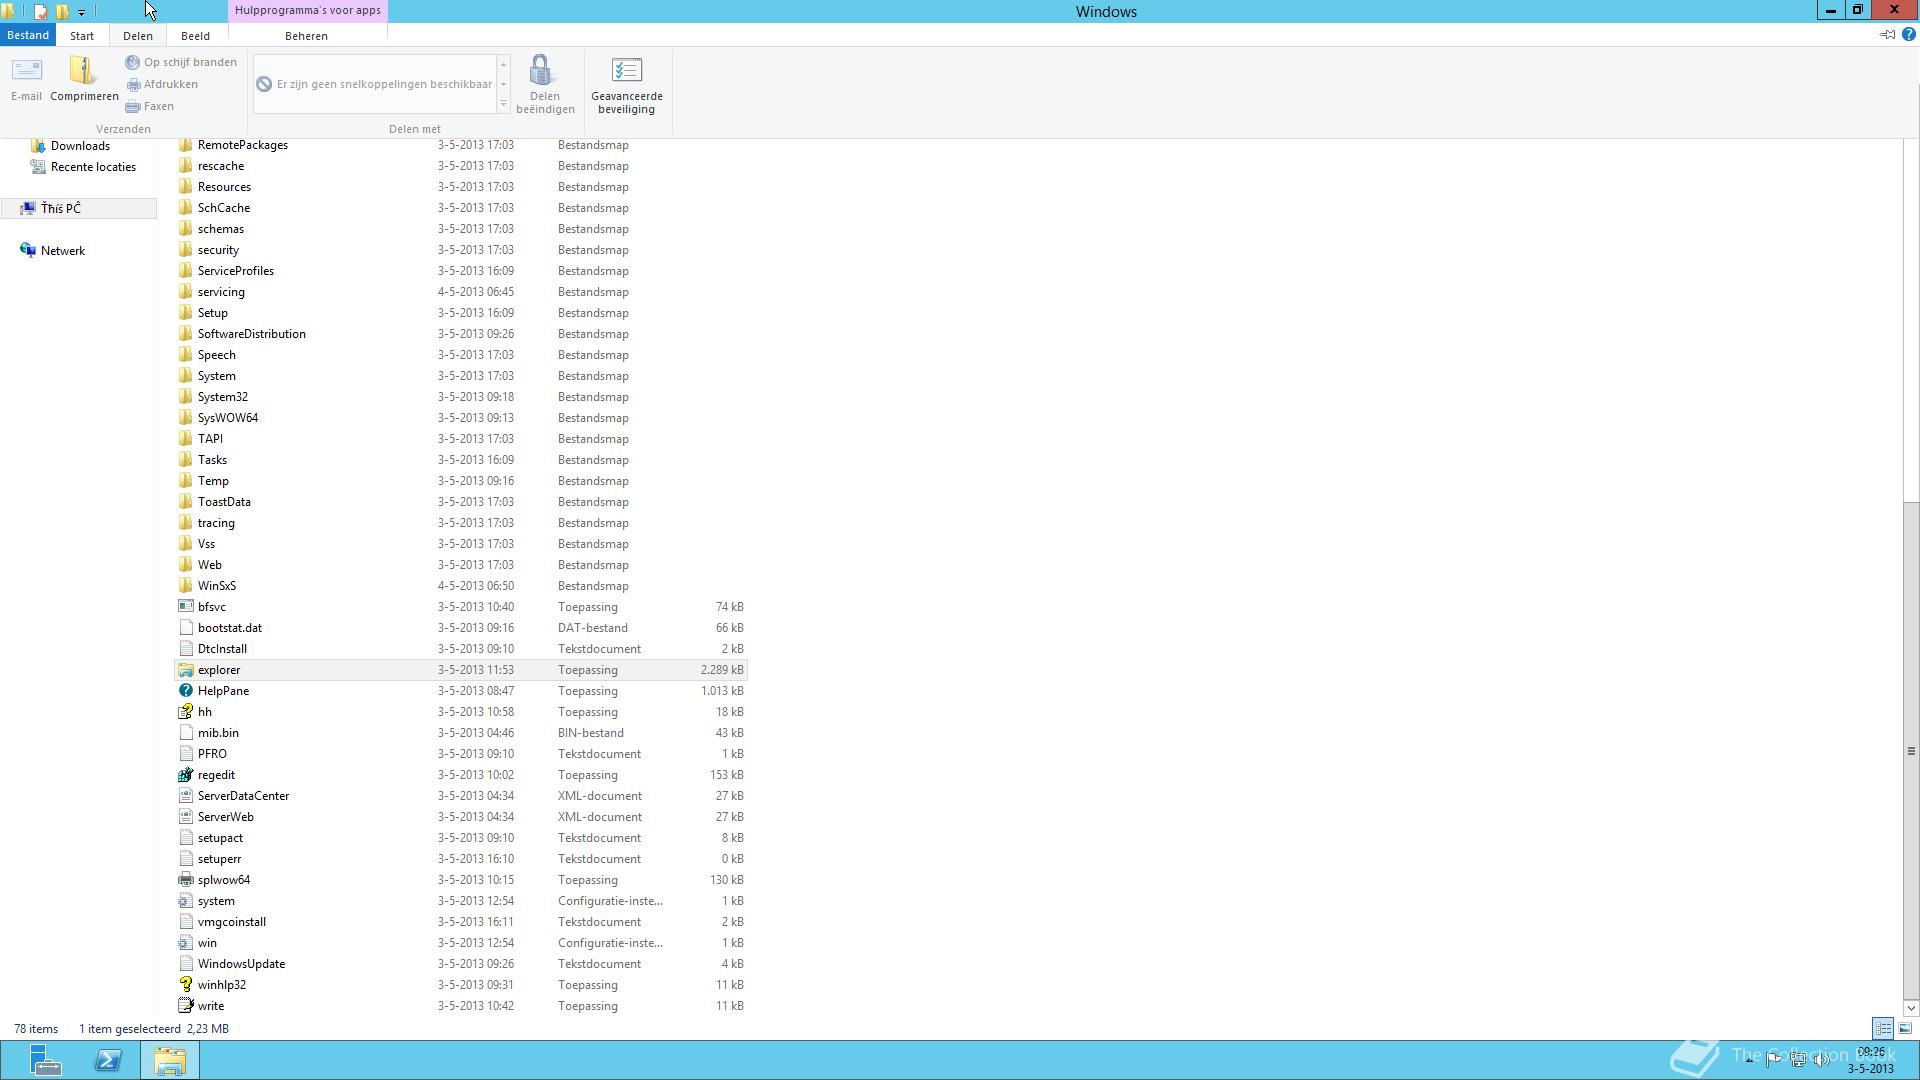Open the Beheren tab
The image size is (1920, 1080).
pos(306,36)
